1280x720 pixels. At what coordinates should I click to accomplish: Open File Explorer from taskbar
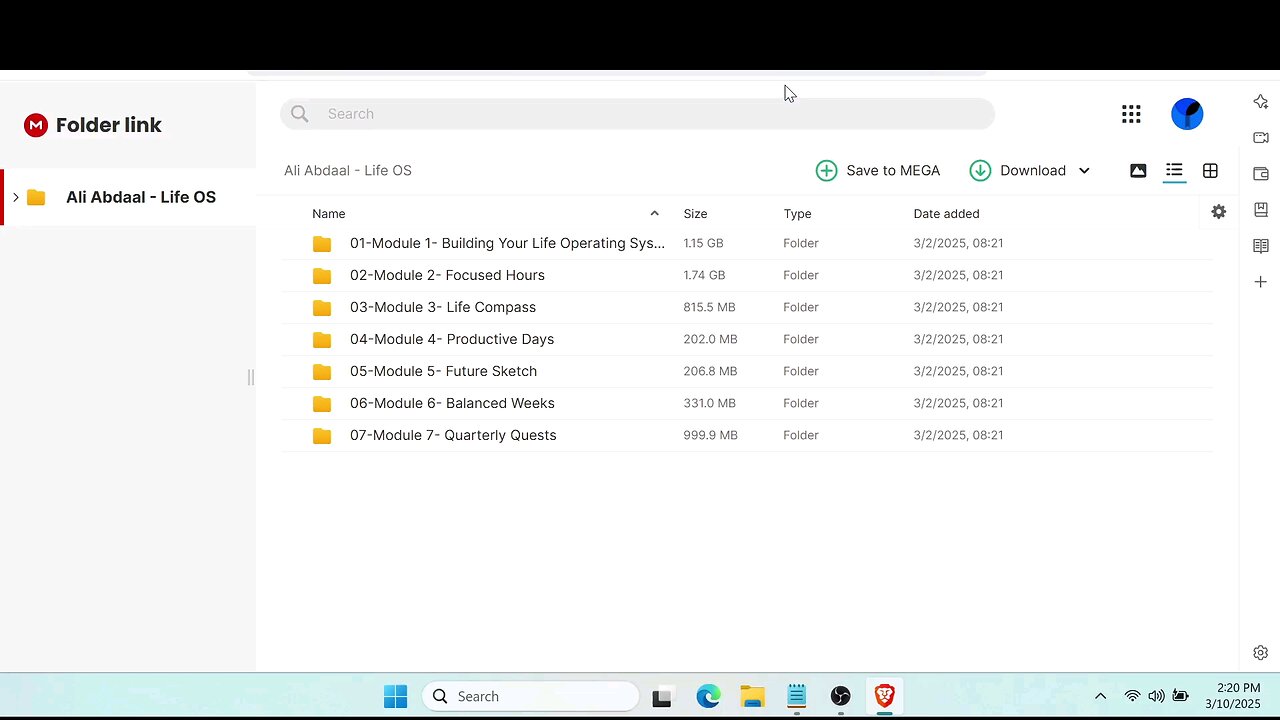pyautogui.click(x=752, y=697)
